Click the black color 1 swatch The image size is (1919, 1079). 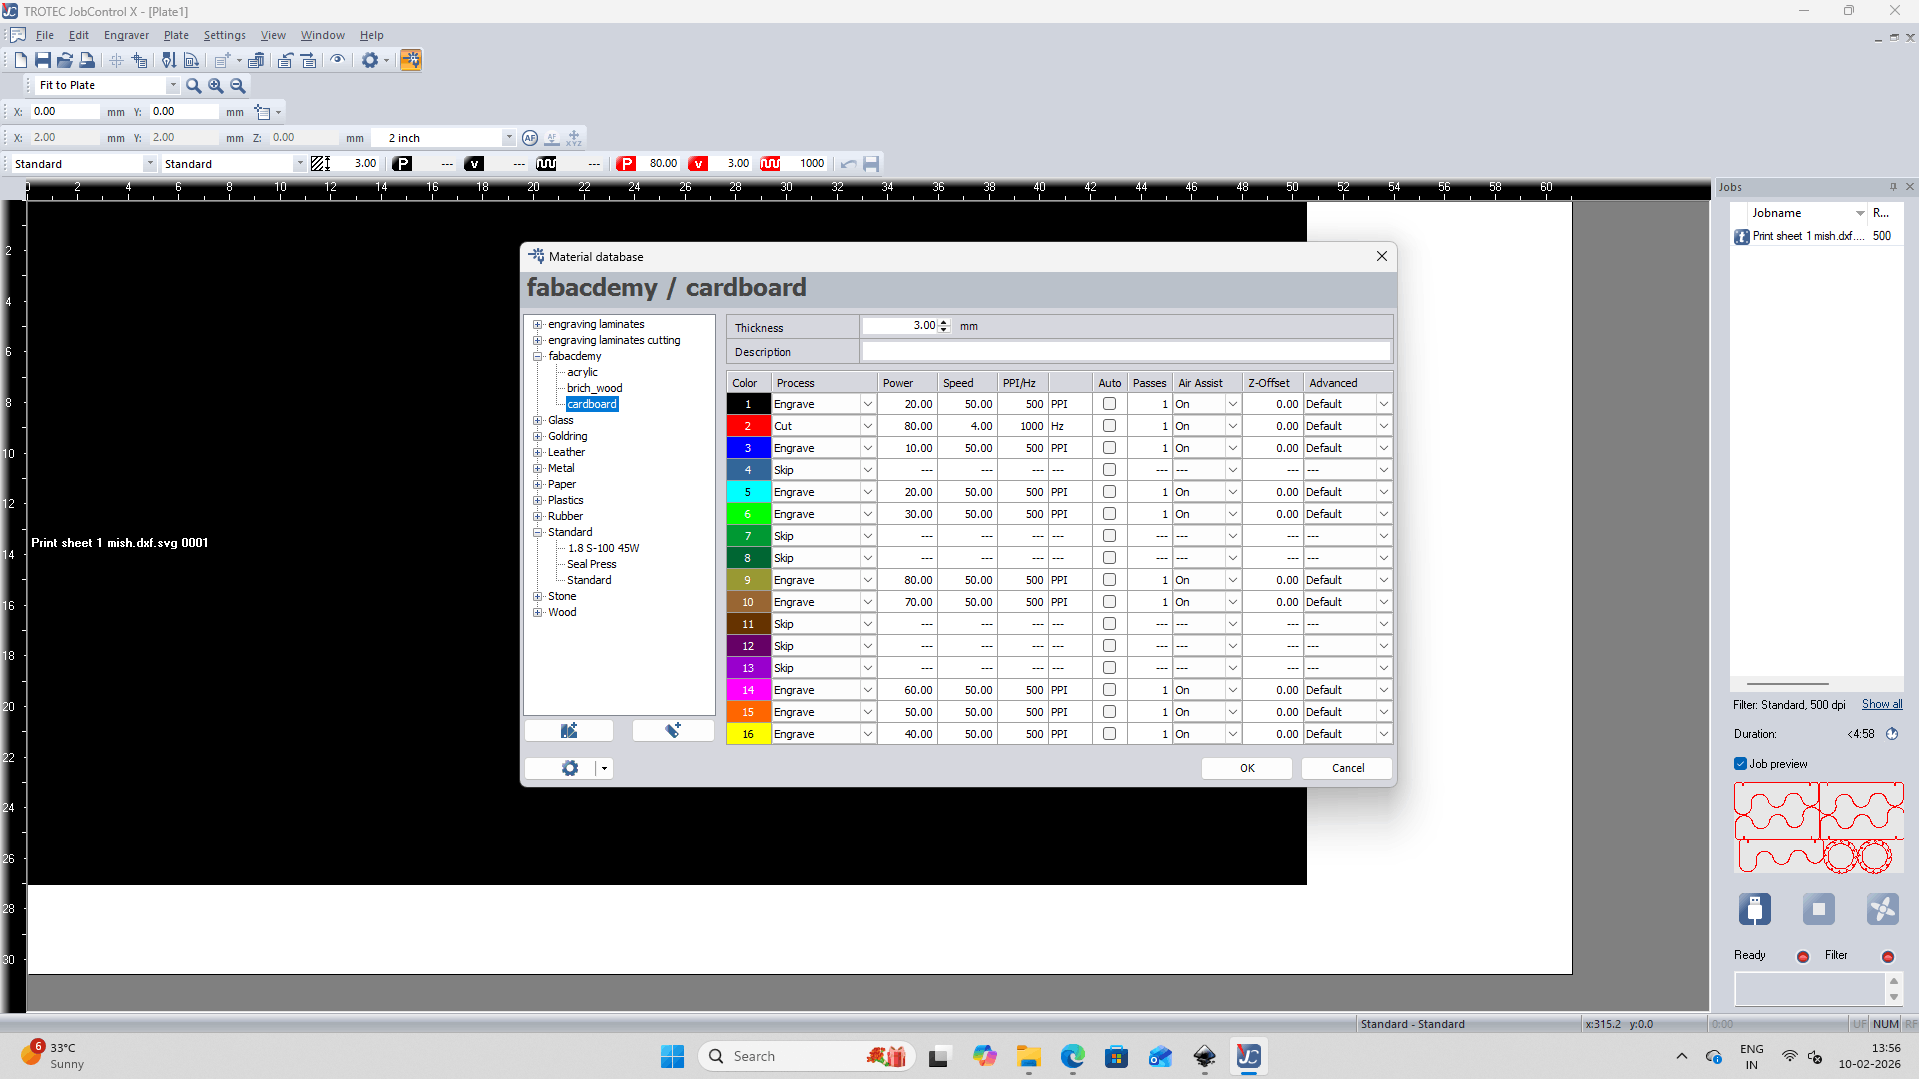(x=748, y=405)
